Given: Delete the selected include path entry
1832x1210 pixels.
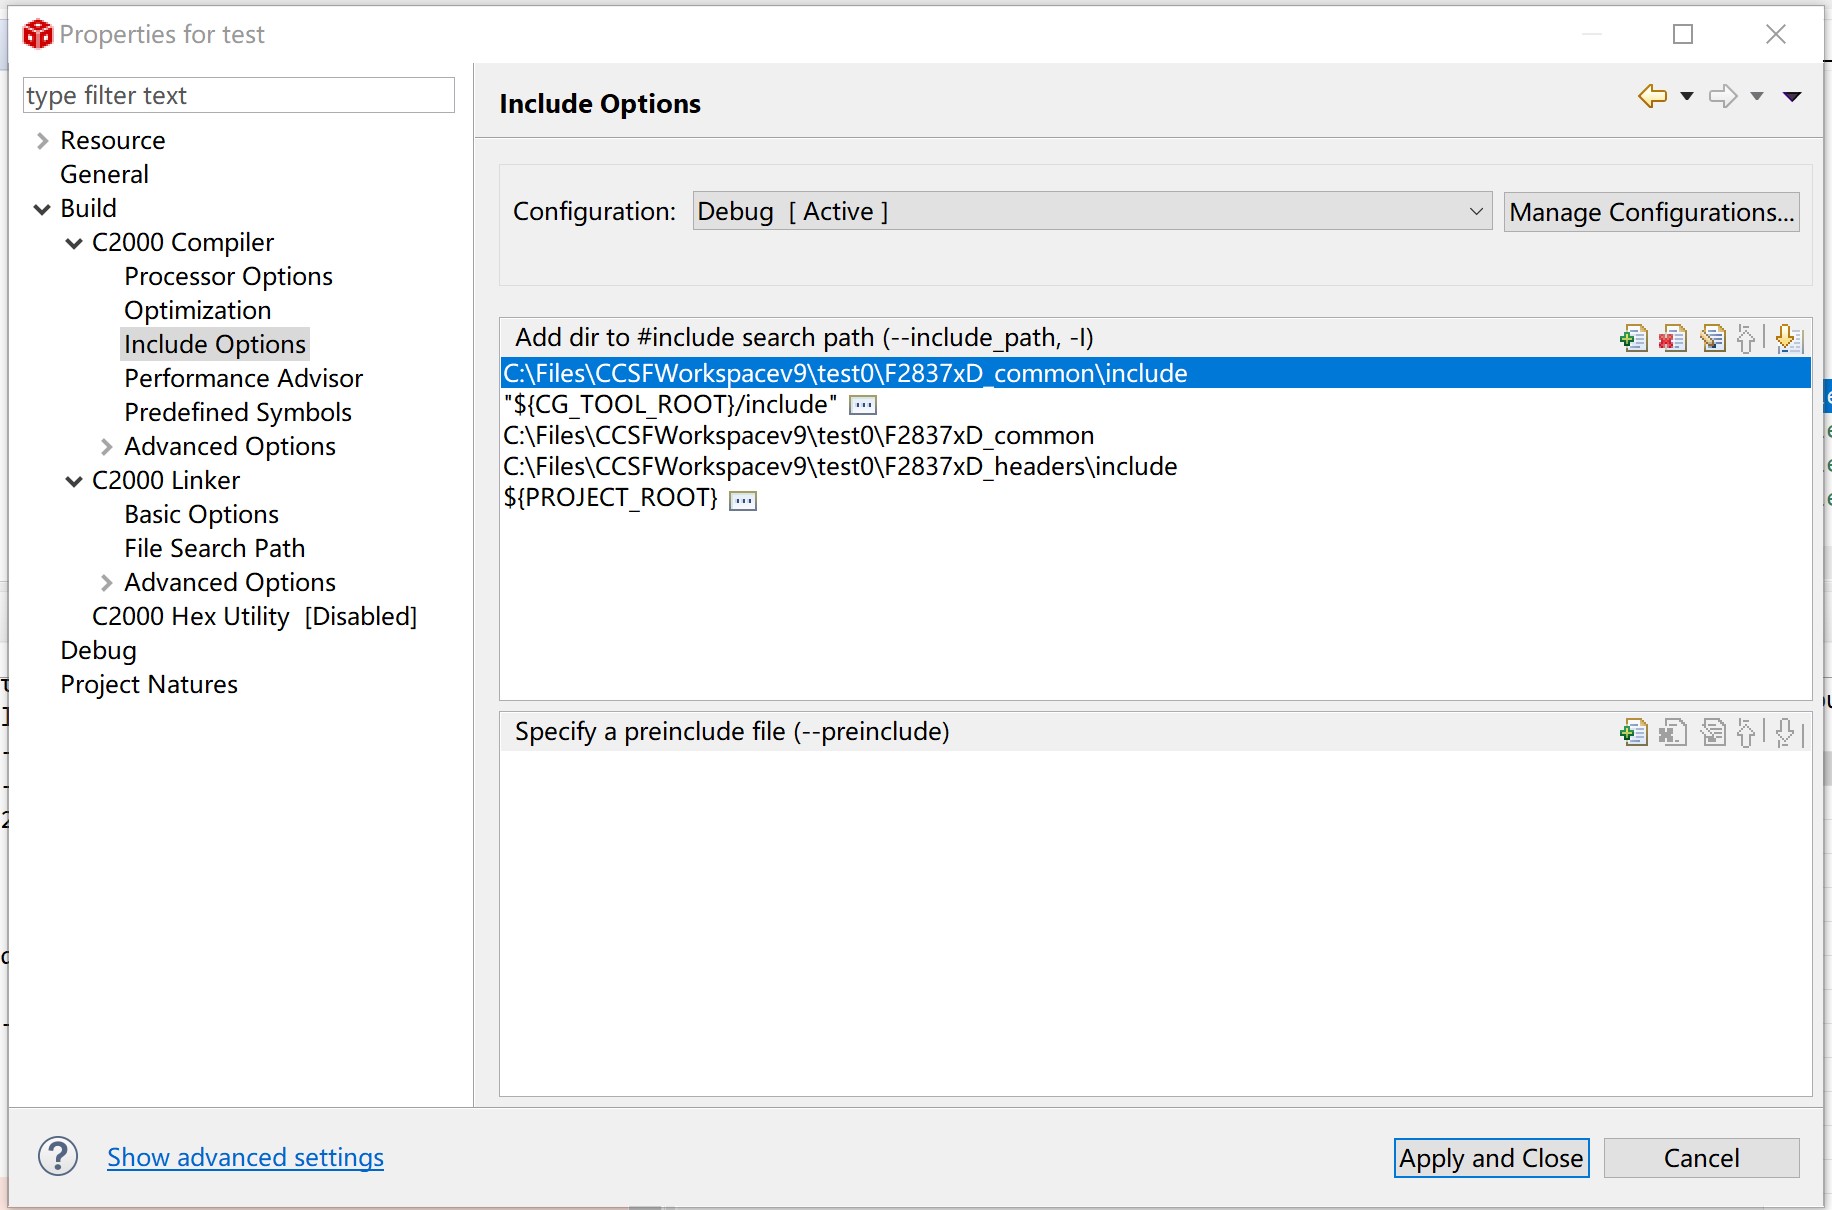Looking at the screenshot, I should click(x=1673, y=339).
